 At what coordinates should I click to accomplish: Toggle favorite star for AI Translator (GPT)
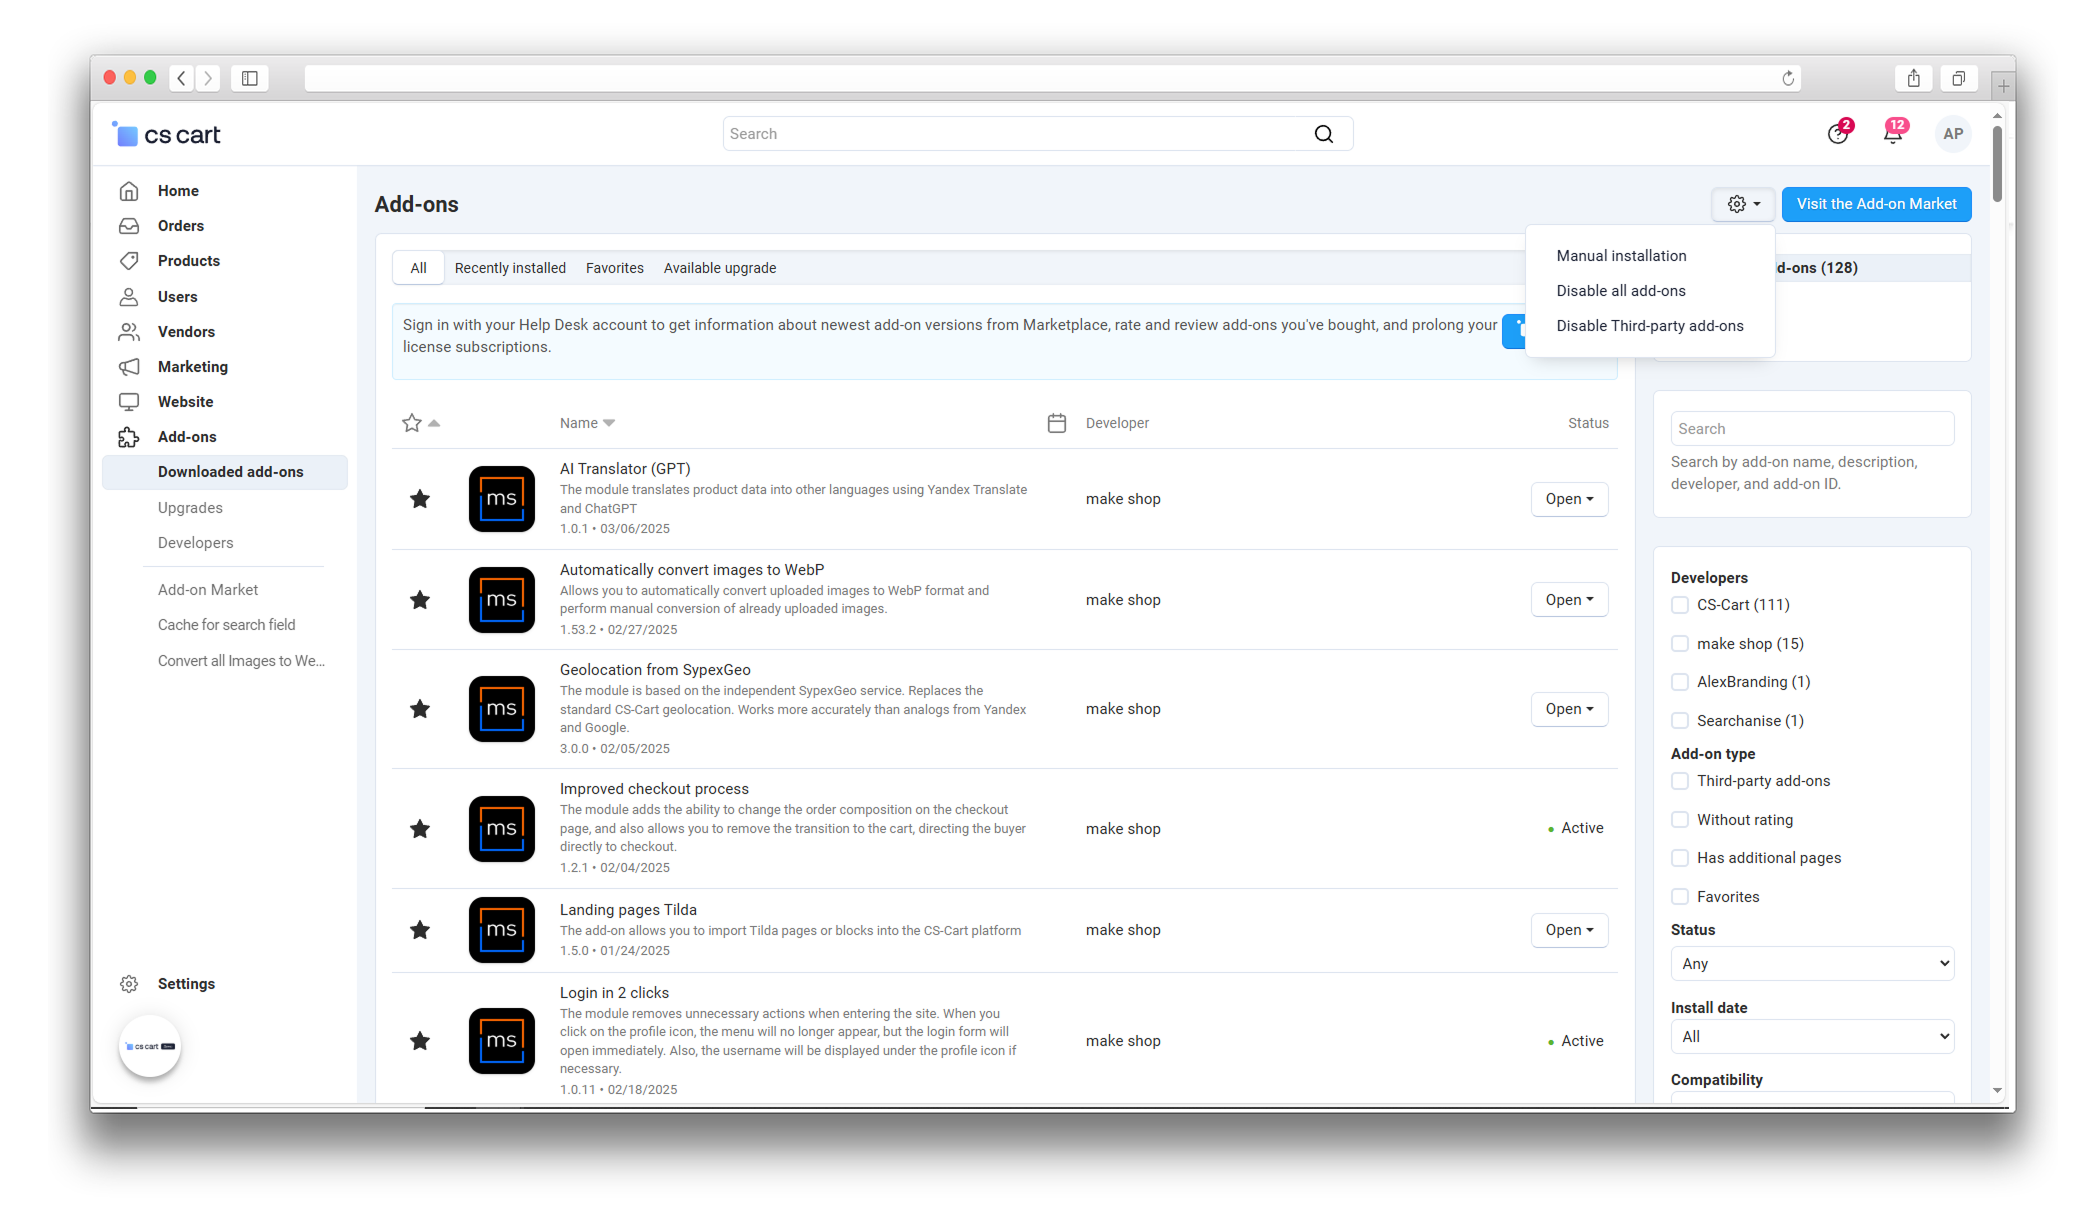(420, 499)
